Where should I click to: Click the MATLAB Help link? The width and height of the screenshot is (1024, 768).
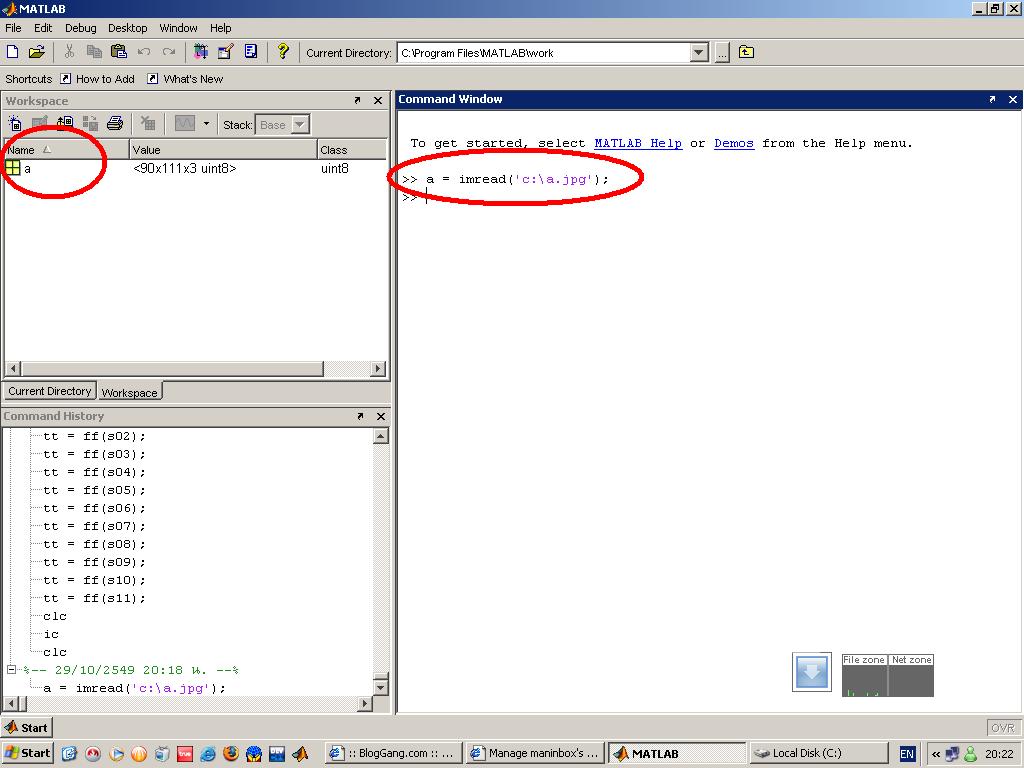click(x=638, y=143)
